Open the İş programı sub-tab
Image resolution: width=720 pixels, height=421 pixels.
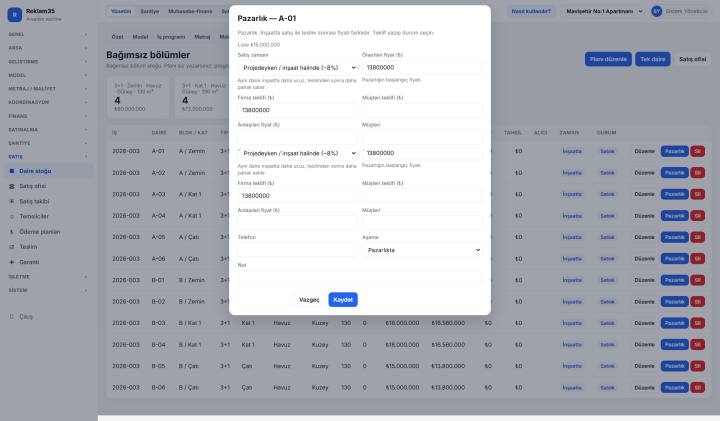coord(171,37)
